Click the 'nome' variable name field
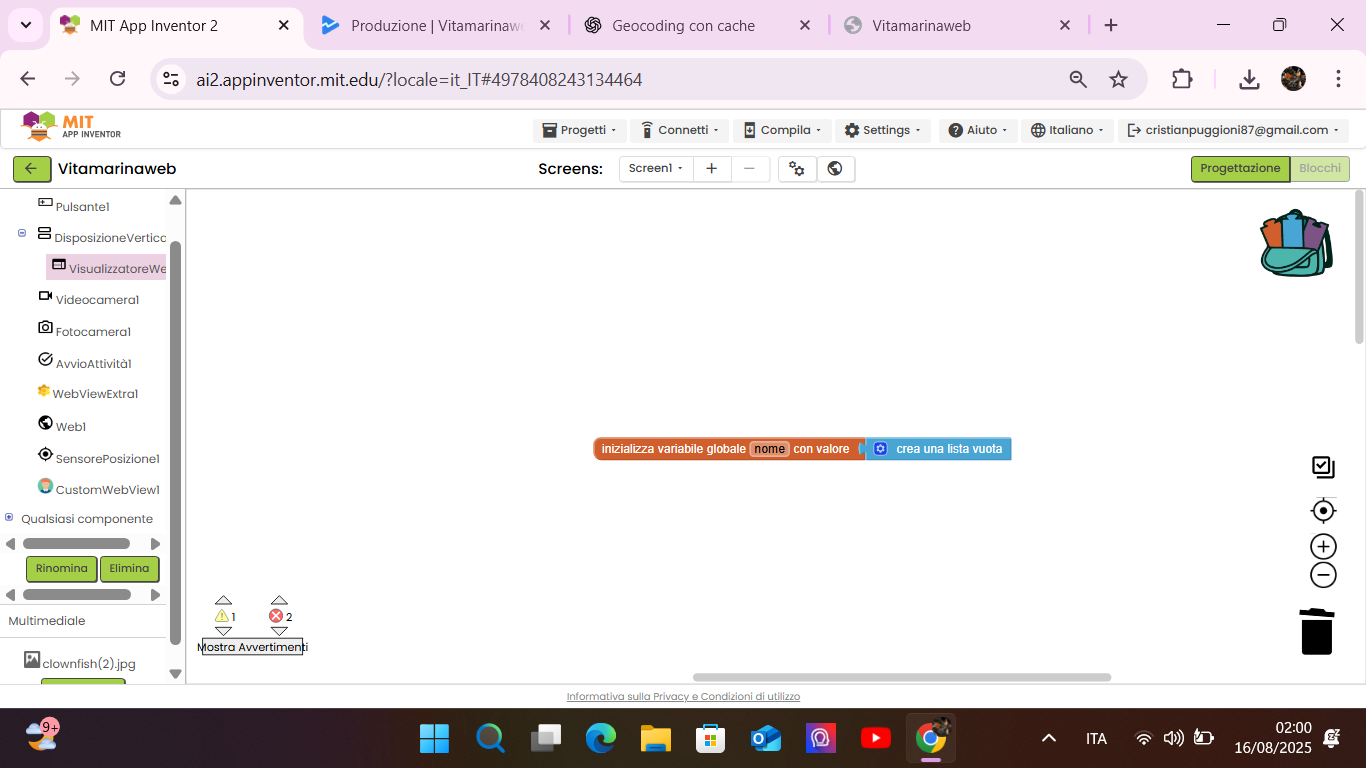Image resolution: width=1366 pixels, height=768 pixels. point(769,449)
